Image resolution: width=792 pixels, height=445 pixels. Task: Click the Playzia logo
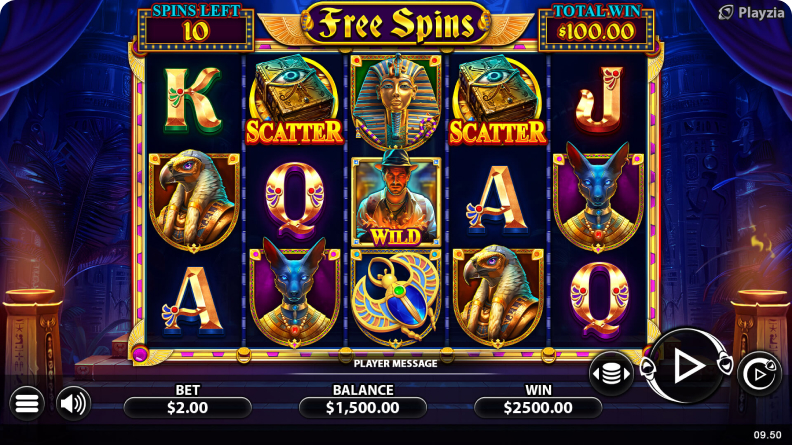(752, 13)
